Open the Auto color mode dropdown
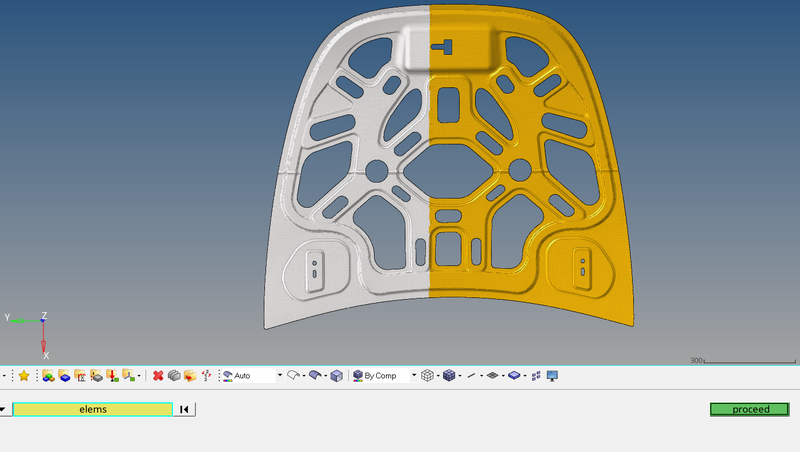 pos(279,376)
